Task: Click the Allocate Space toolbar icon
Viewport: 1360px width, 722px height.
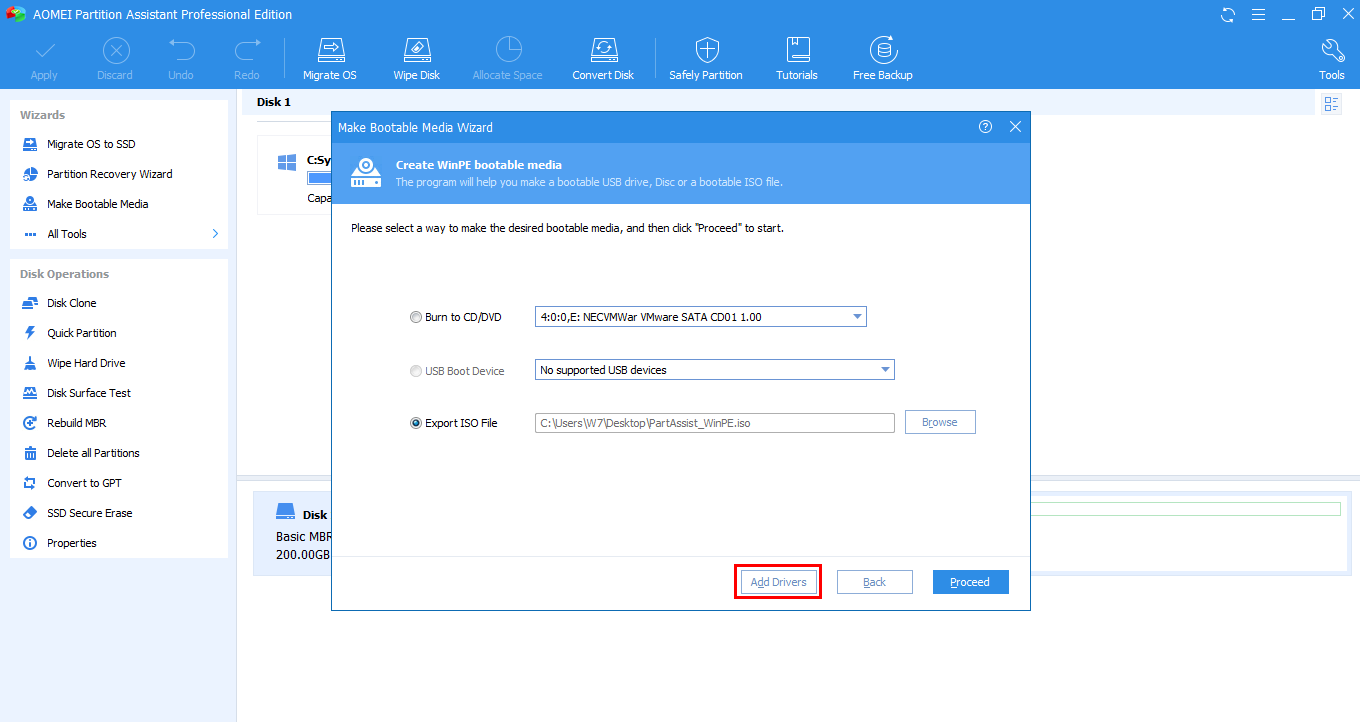Action: [508, 50]
